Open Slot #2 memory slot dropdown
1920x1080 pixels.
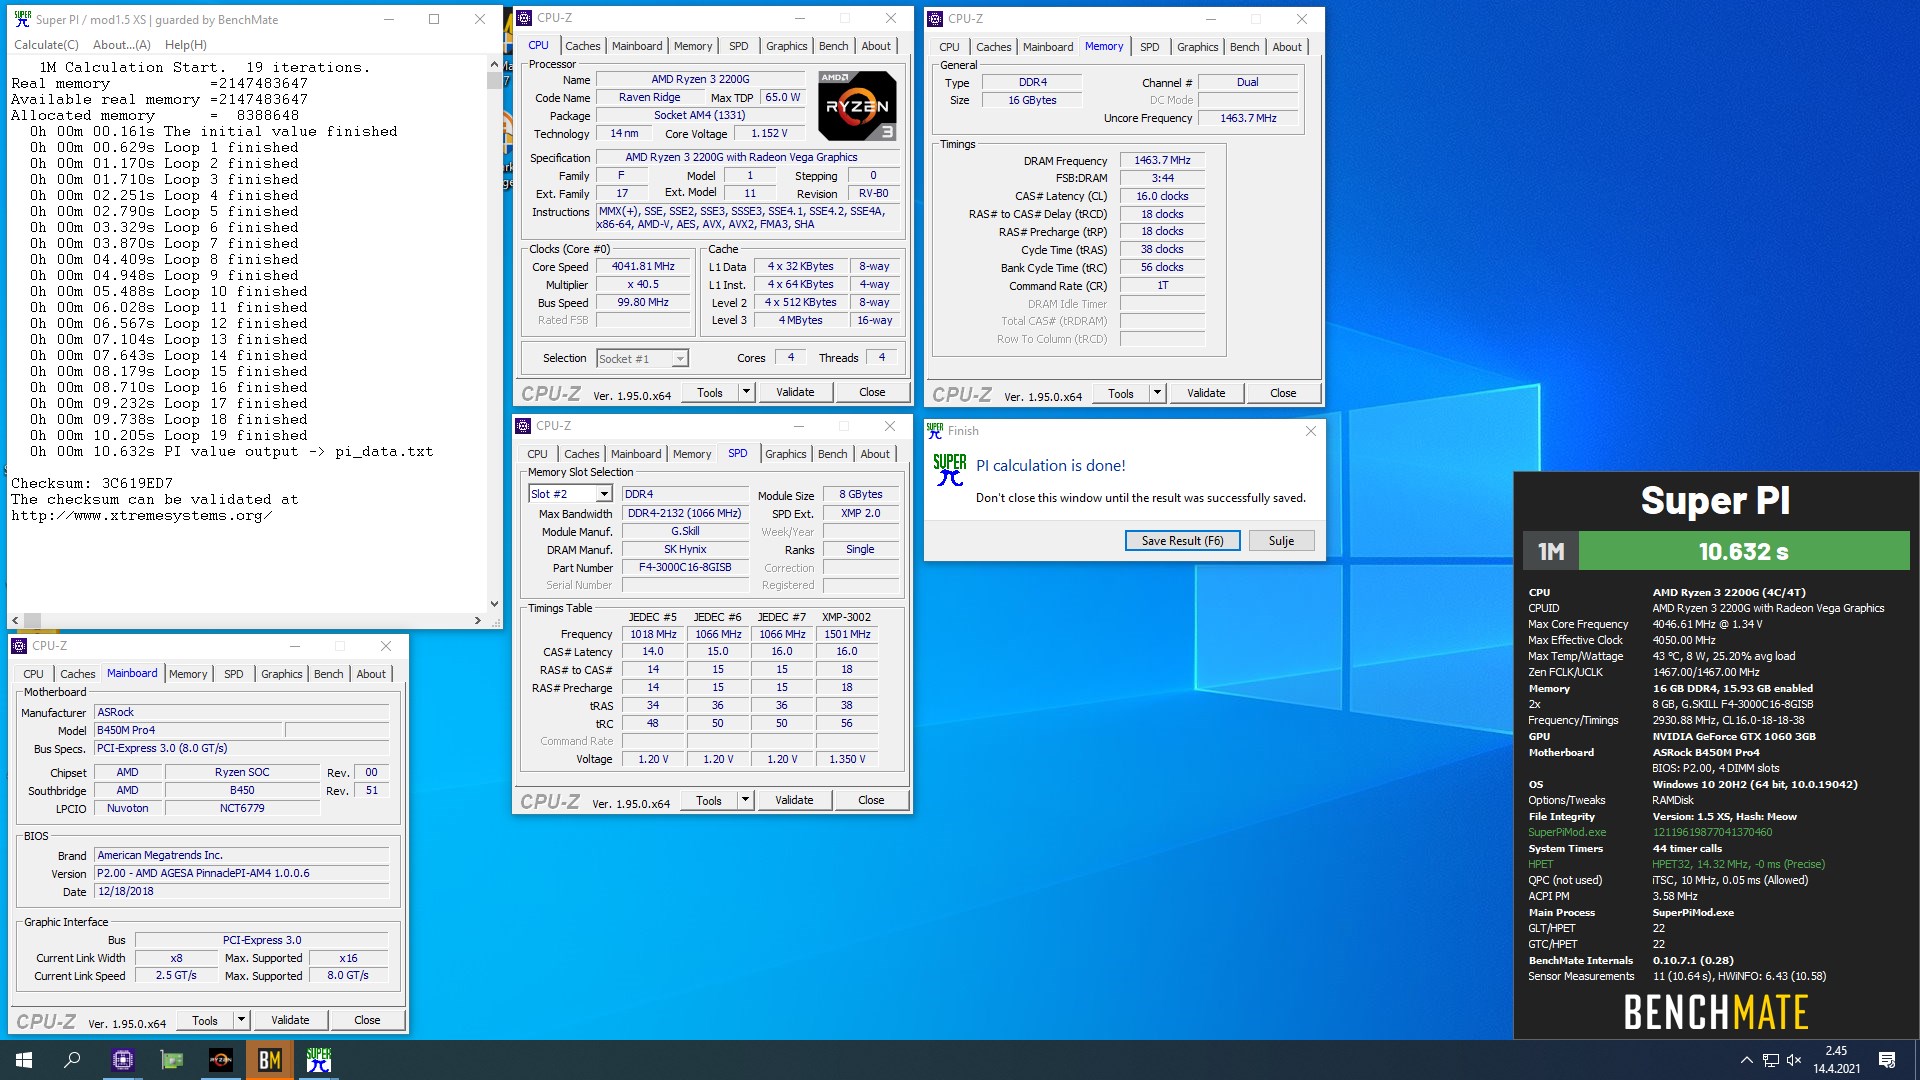point(570,494)
